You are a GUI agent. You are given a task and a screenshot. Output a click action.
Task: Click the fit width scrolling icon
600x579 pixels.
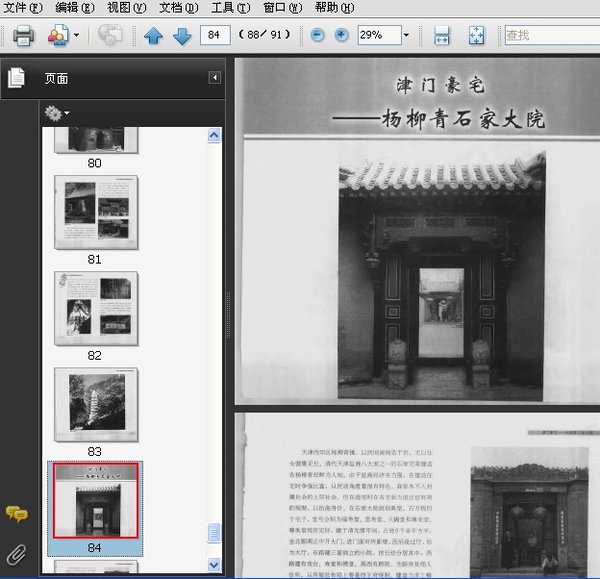[x=442, y=36]
